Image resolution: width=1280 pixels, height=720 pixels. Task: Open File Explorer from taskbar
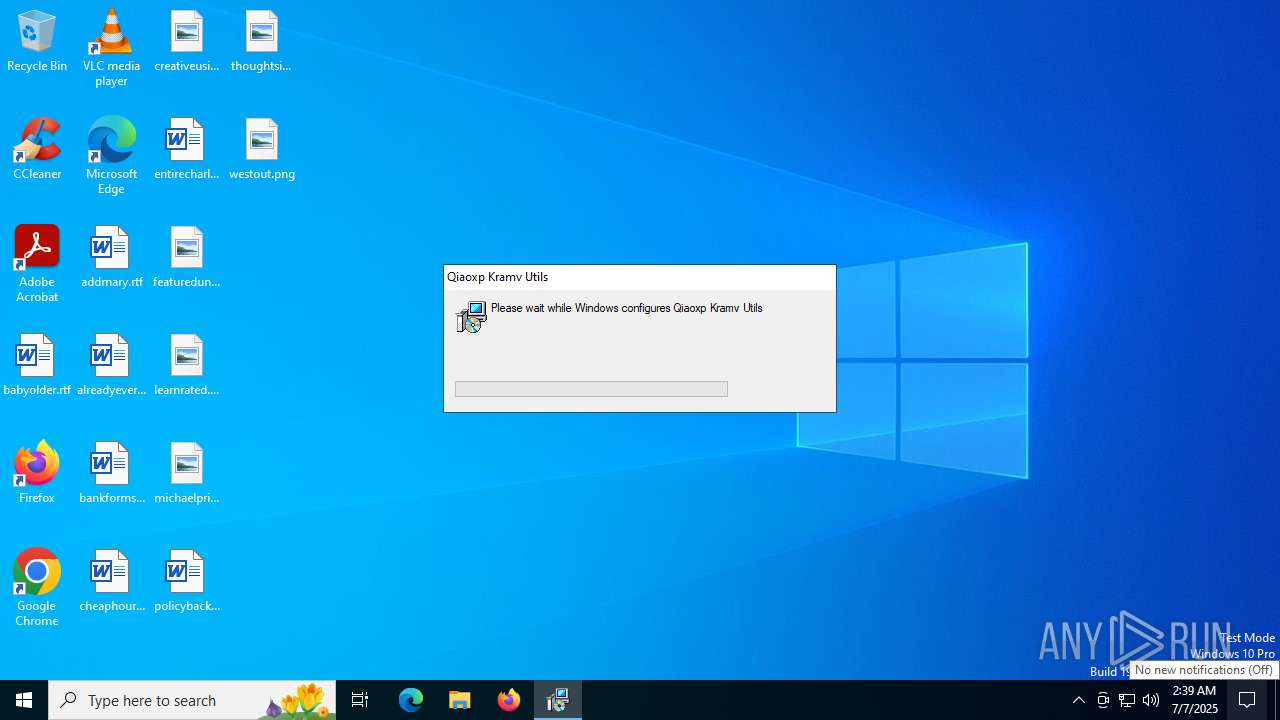pos(460,700)
